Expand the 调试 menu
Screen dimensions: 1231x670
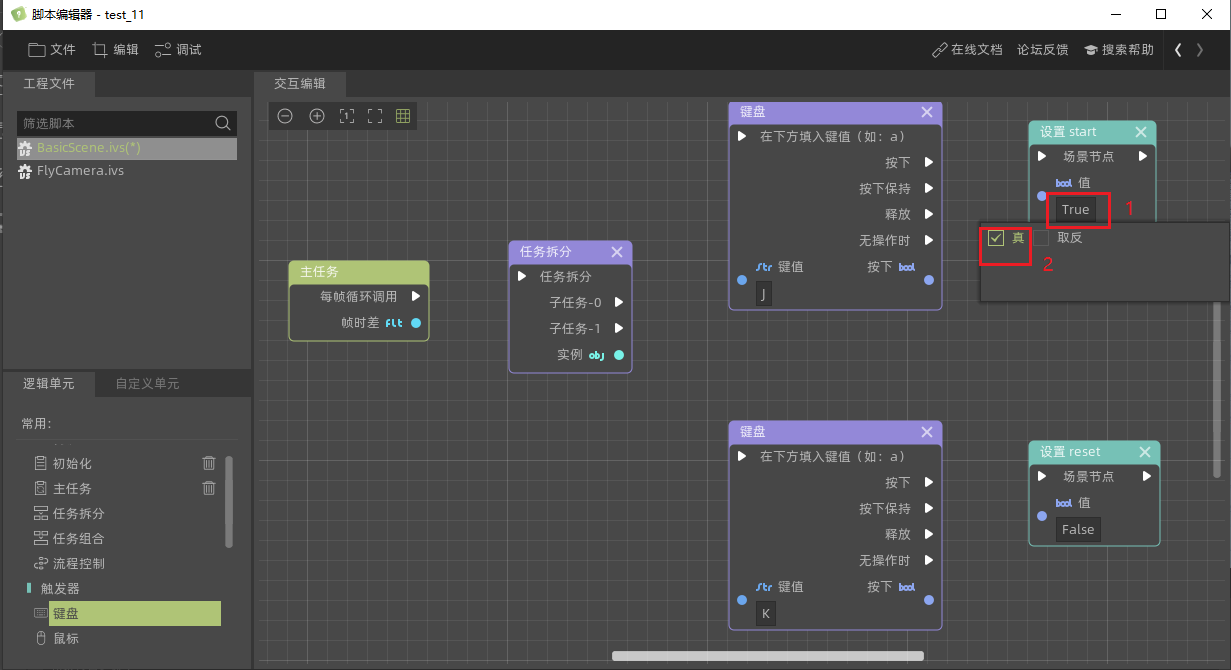[178, 50]
